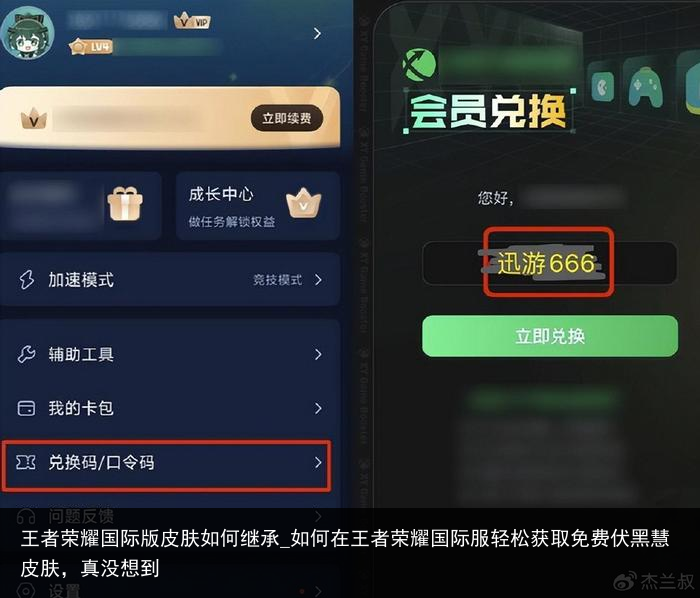Click the green gamepad icon
The height and width of the screenshot is (598, 700).
click(x=645, y=87)
